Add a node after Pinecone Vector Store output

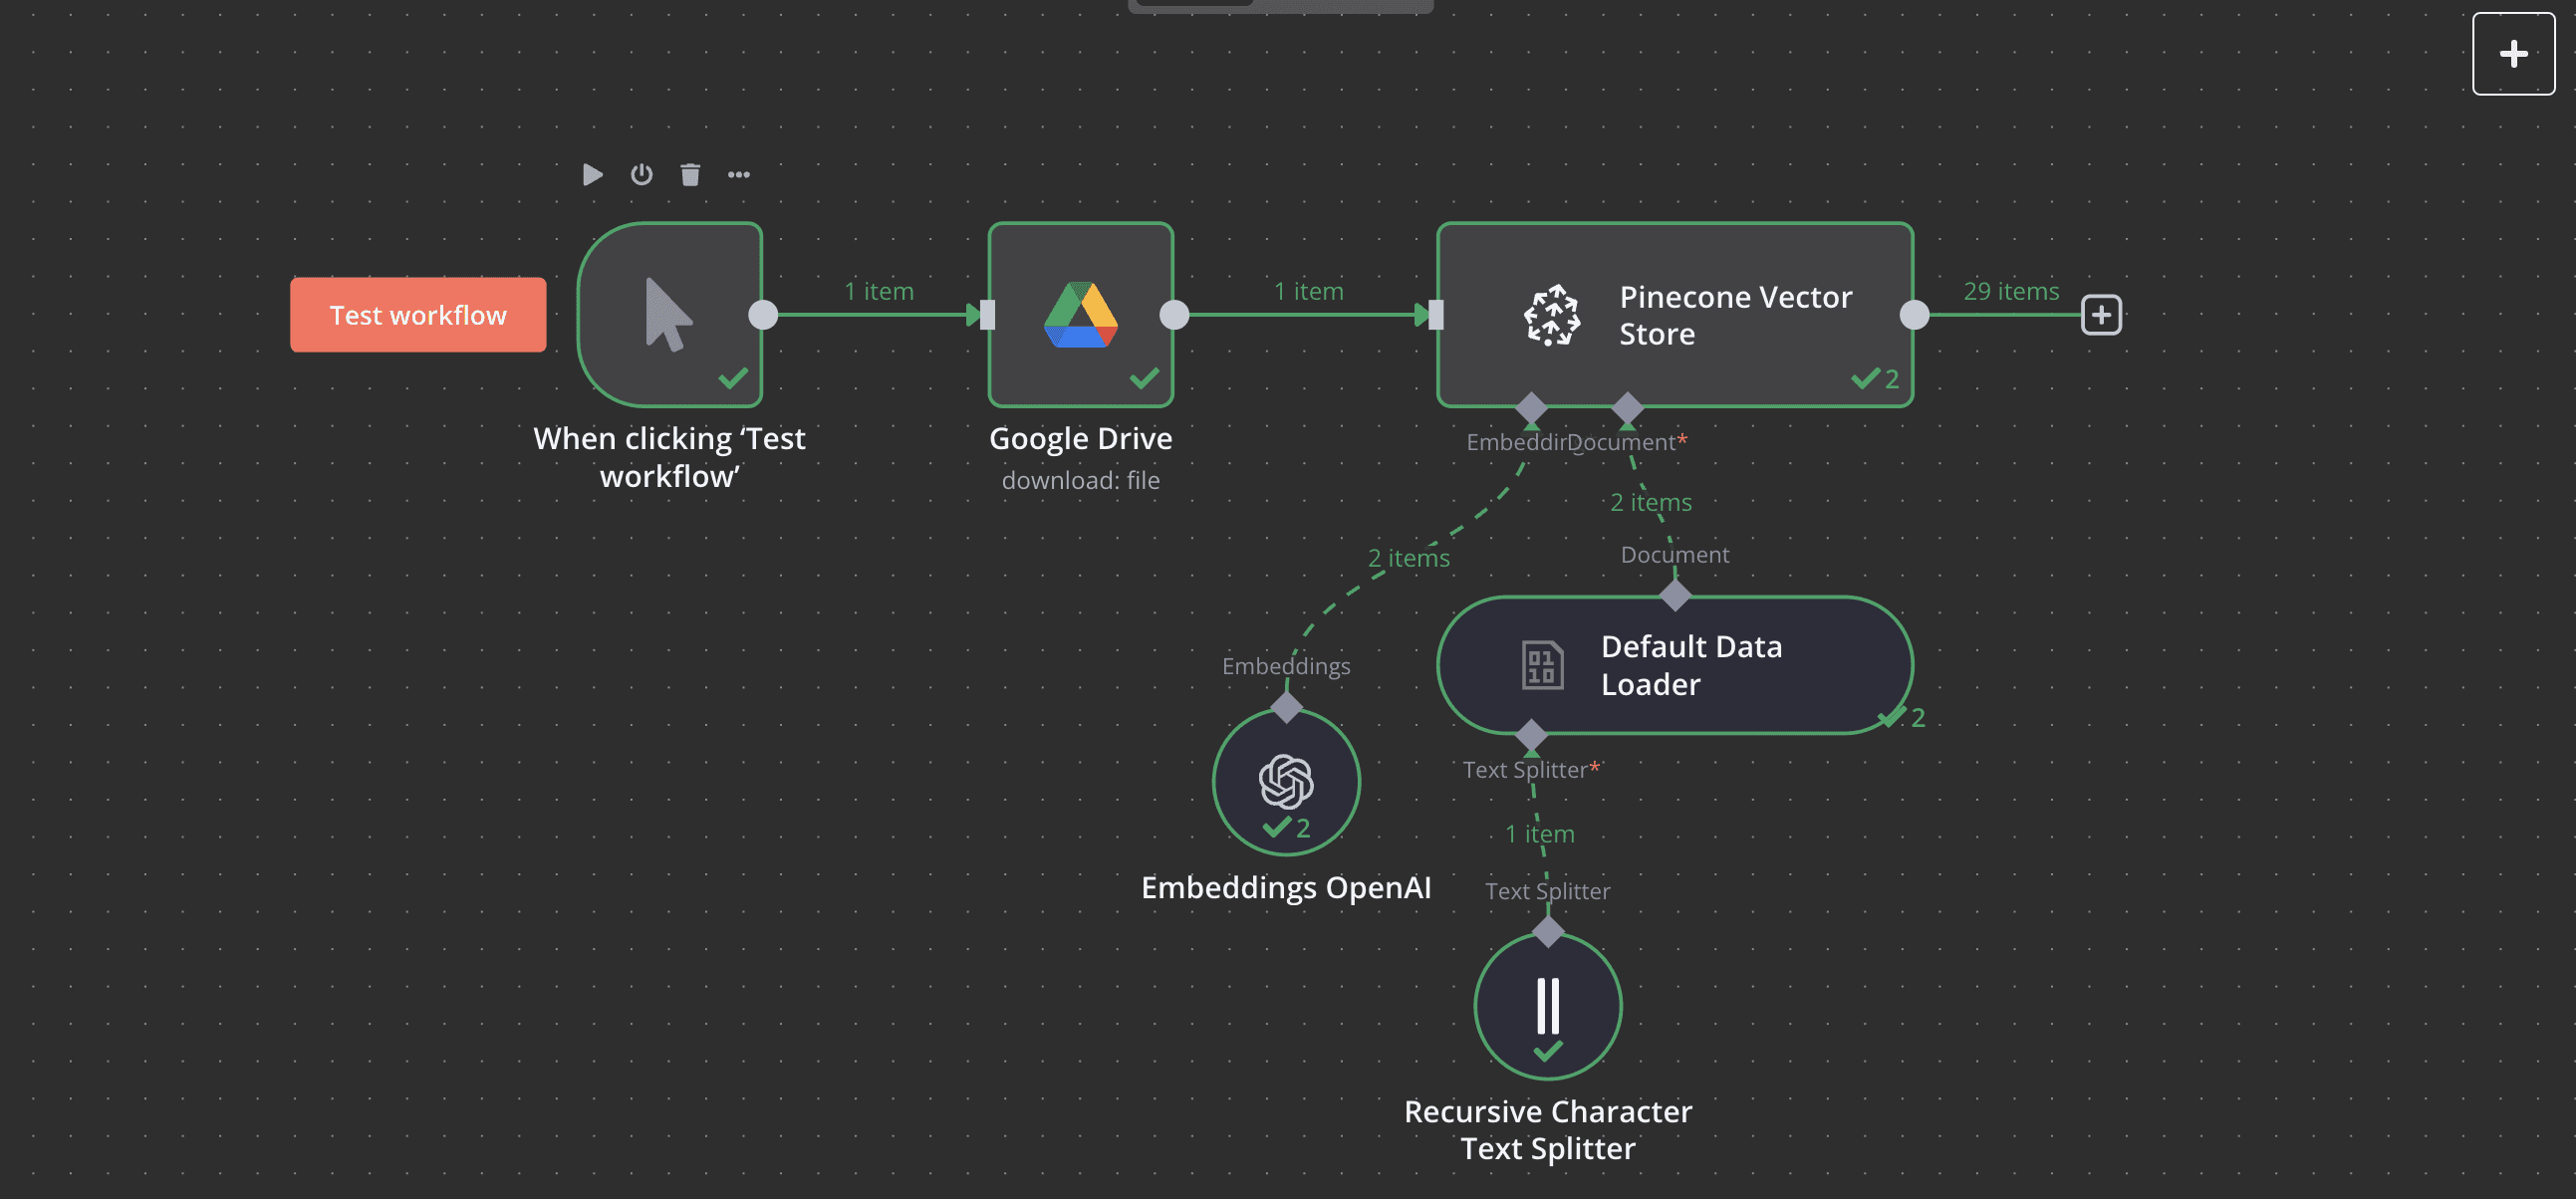(x=2101, y=315)
